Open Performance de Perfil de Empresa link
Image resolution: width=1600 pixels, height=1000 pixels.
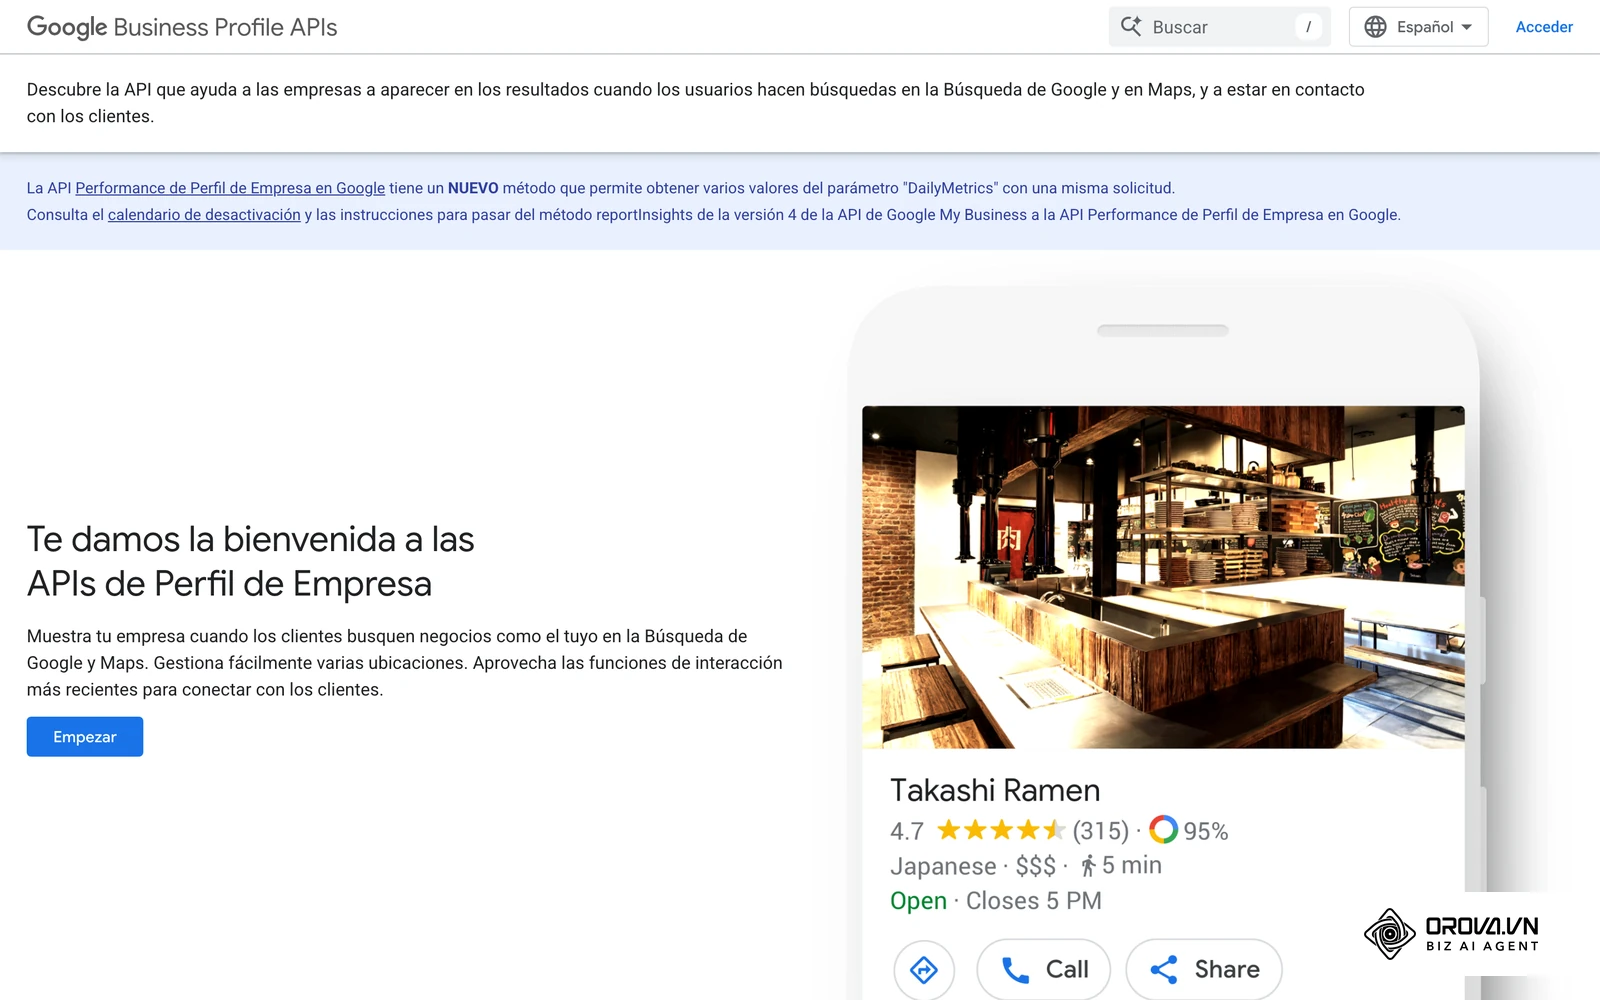tap(230, 188)
